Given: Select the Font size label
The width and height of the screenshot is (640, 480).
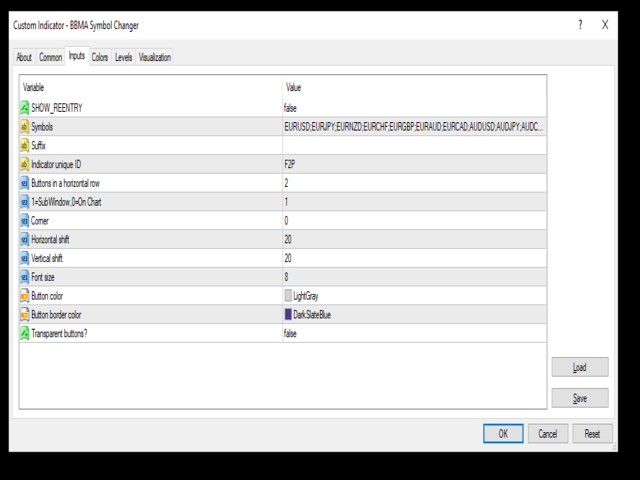Looking at the screenshot, I should pos(43,277).
